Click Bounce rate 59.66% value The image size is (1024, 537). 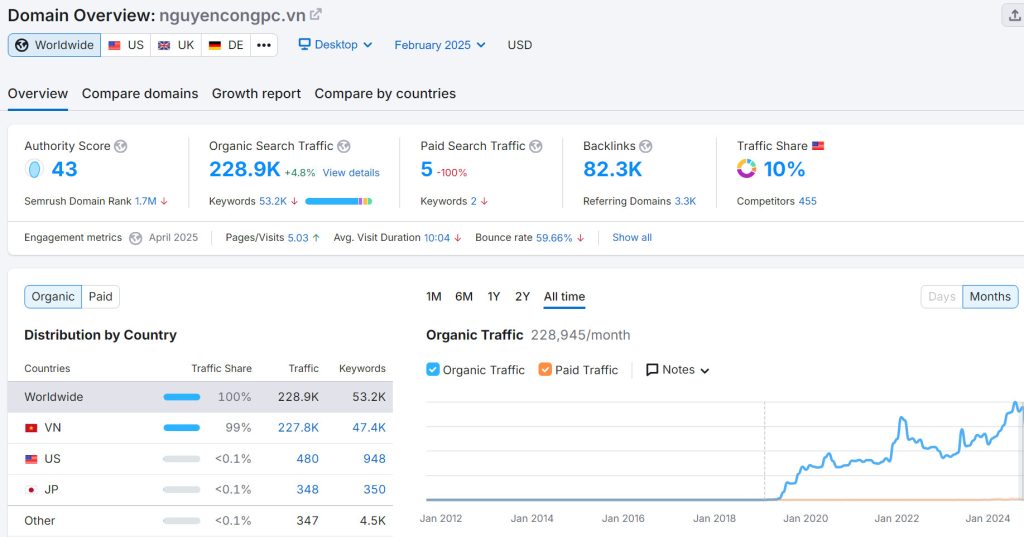554,238
